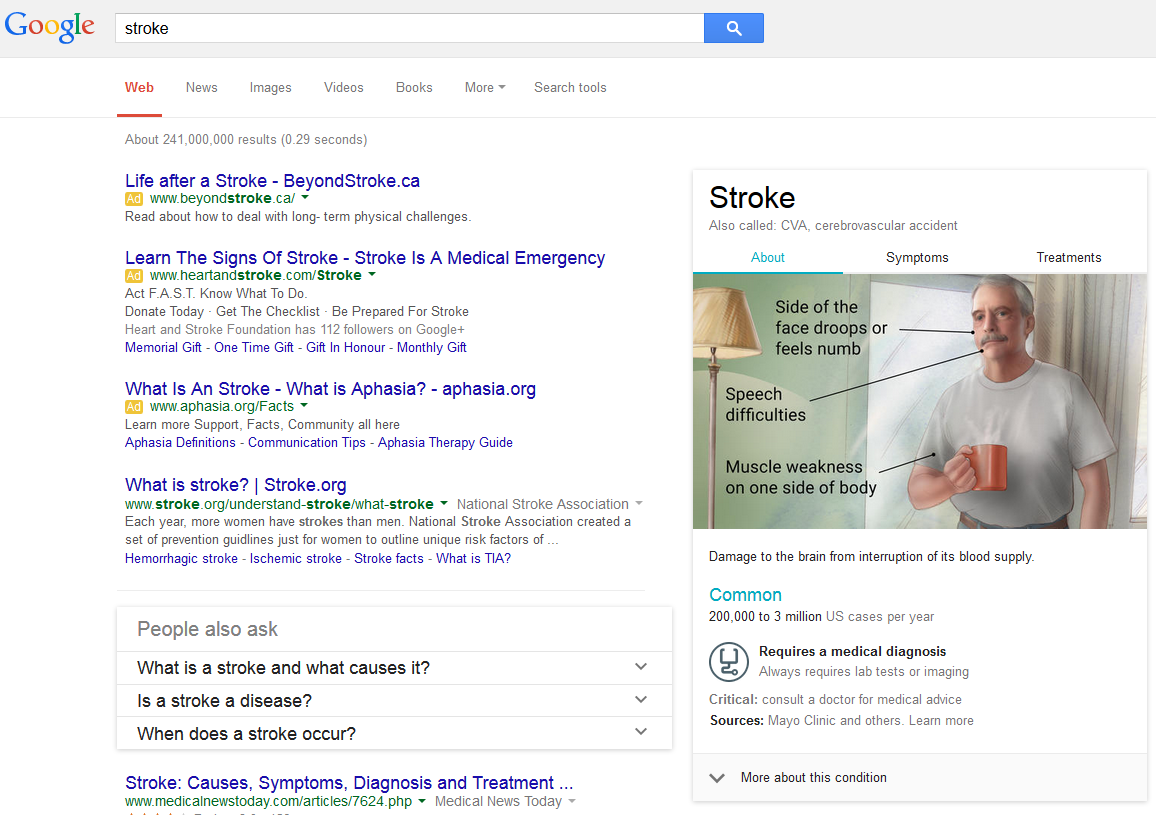Open Search tools options
The height and width of the screenshot is (815, 1156).
coord(570,88)
